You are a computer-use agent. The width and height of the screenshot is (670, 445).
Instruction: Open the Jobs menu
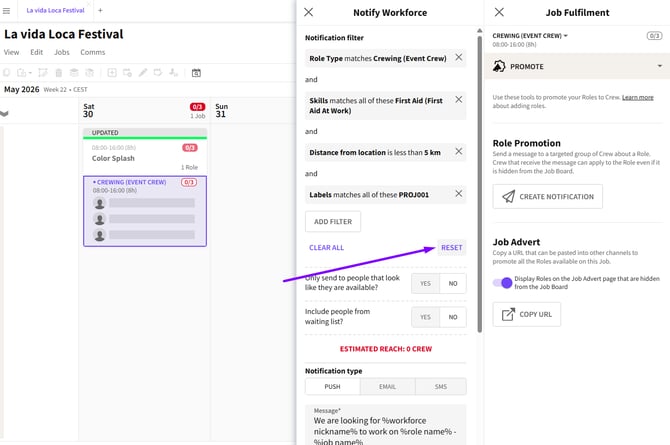[x=62, y=52]
